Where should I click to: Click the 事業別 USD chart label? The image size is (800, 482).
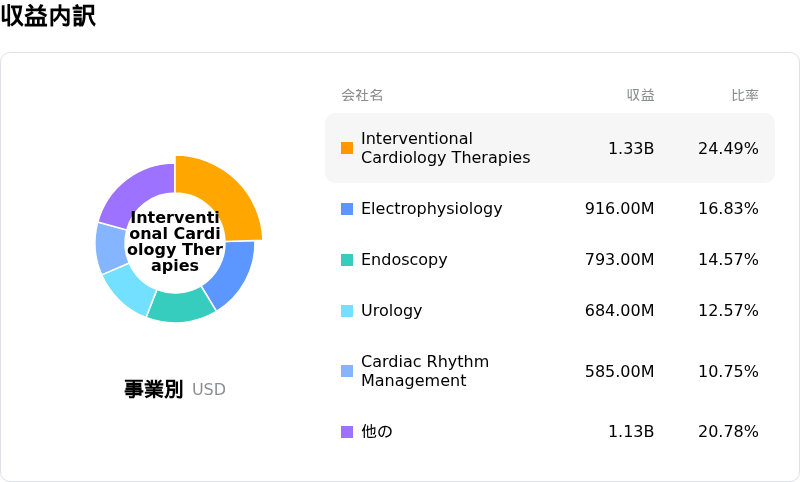[x=175, y=389]
